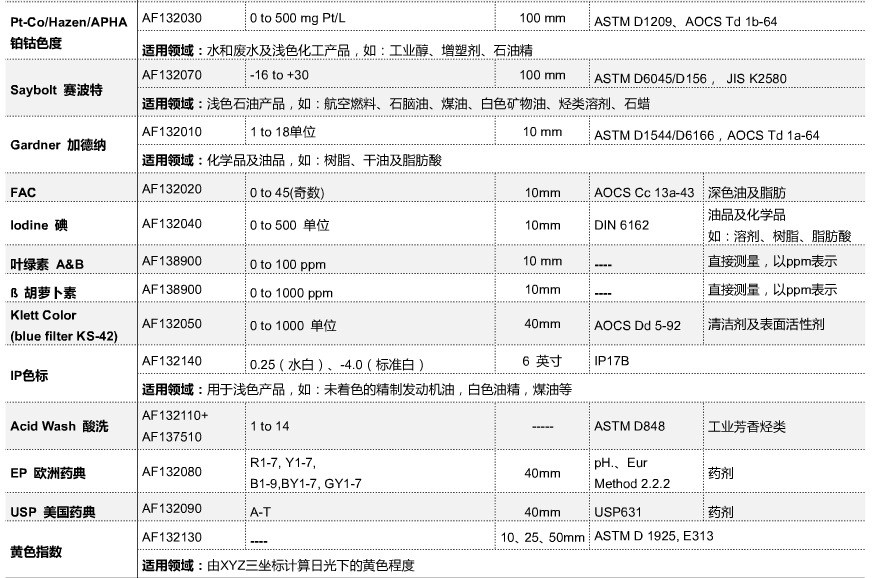Click the AOCS Dd 5-92 standard

[x=637, y=326]
